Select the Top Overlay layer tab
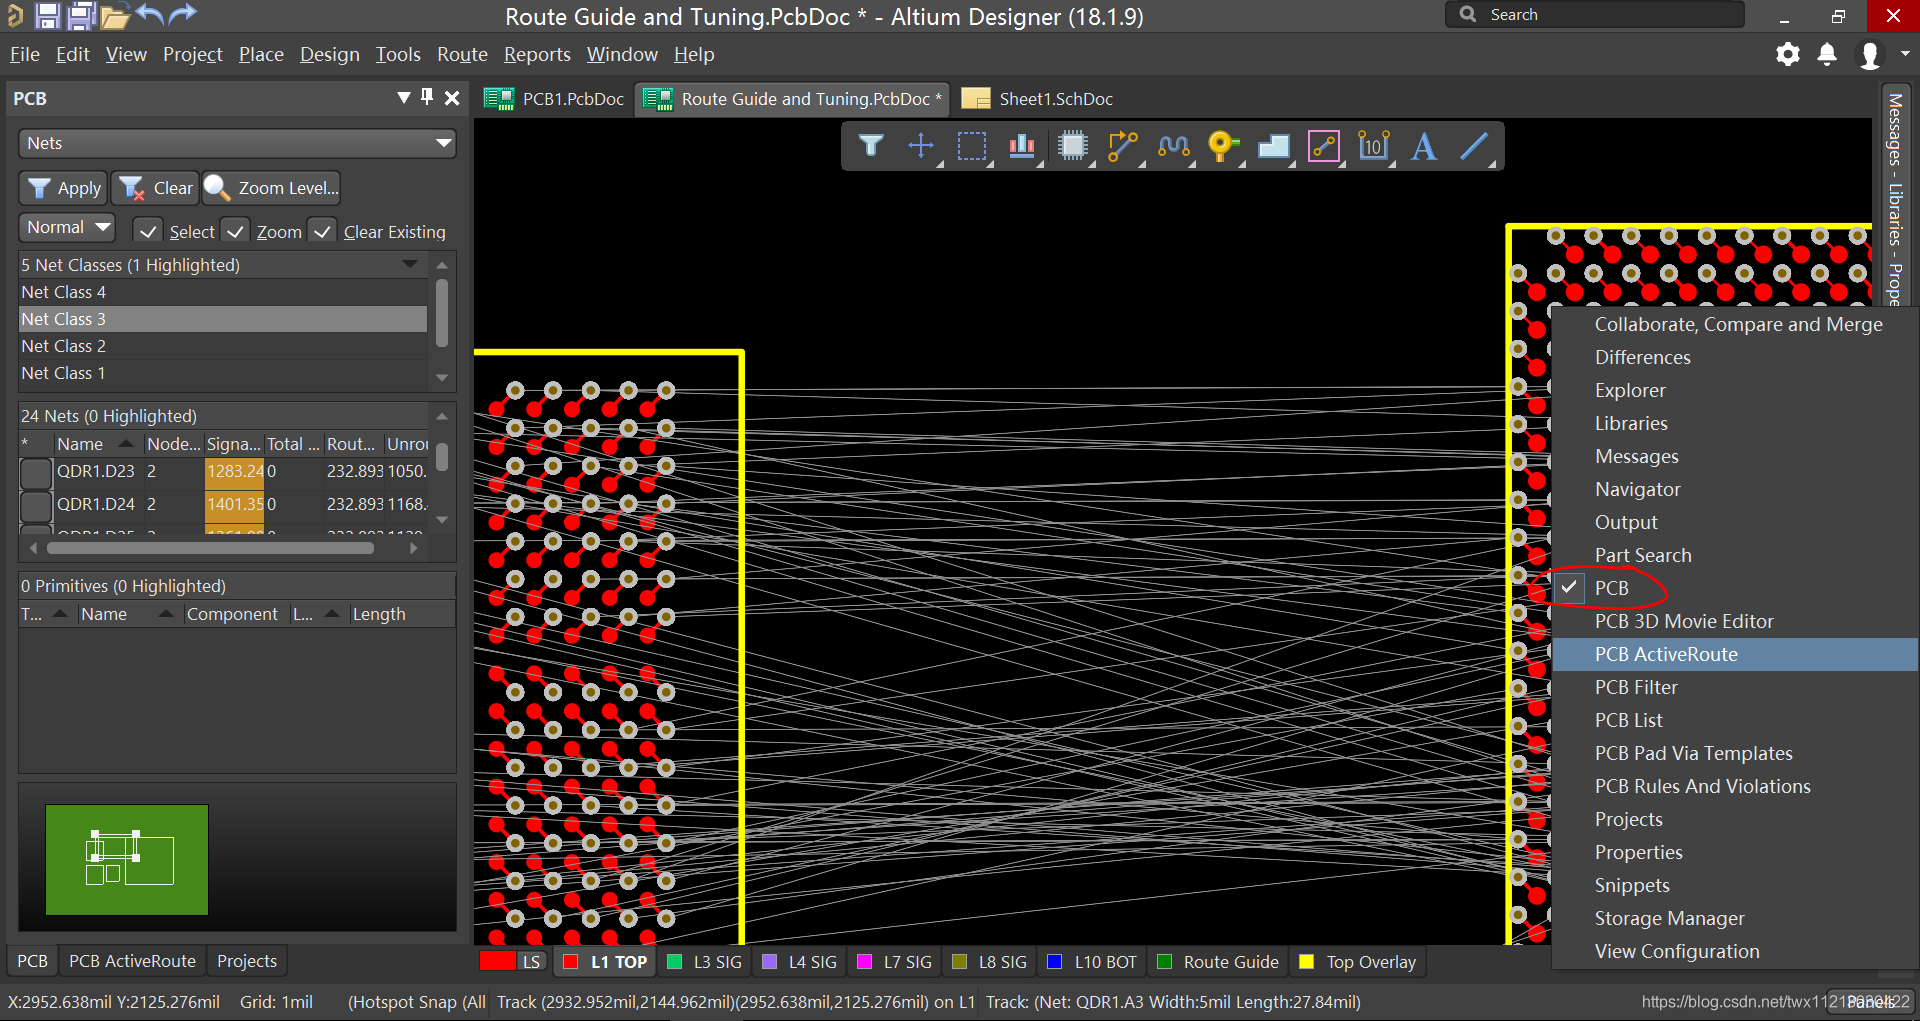 [x=1358, y=962]
